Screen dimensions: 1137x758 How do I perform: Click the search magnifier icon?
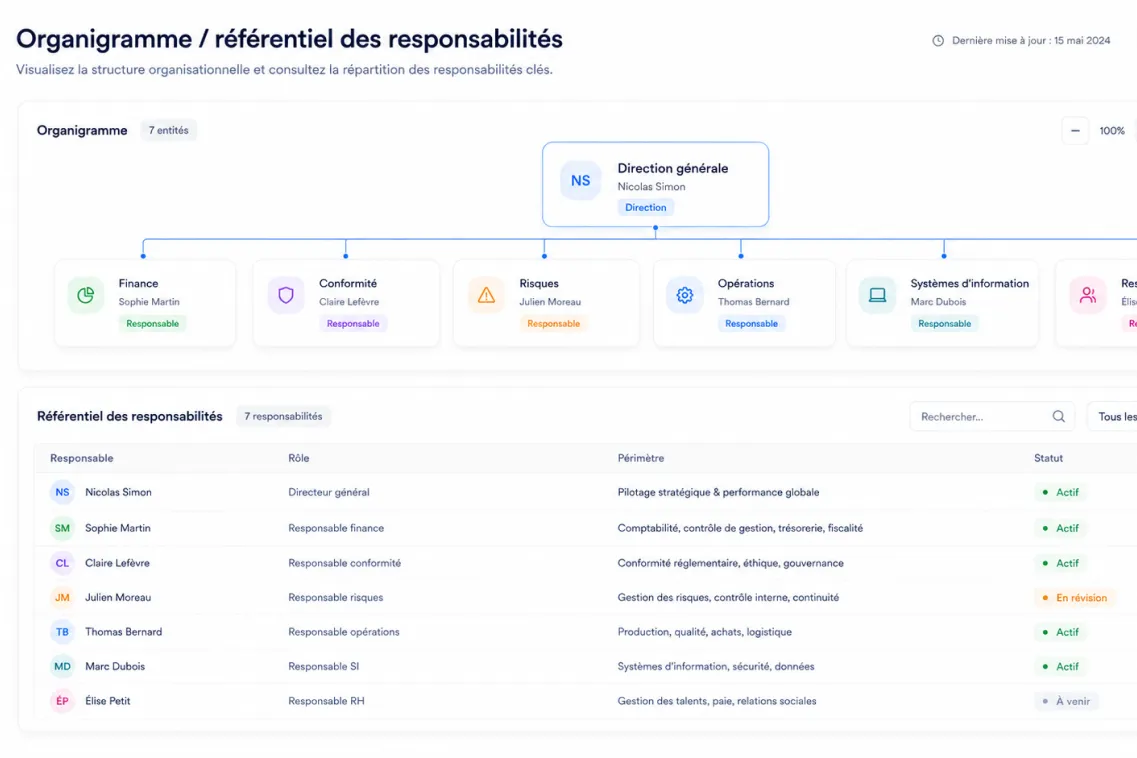point(1059,416)
